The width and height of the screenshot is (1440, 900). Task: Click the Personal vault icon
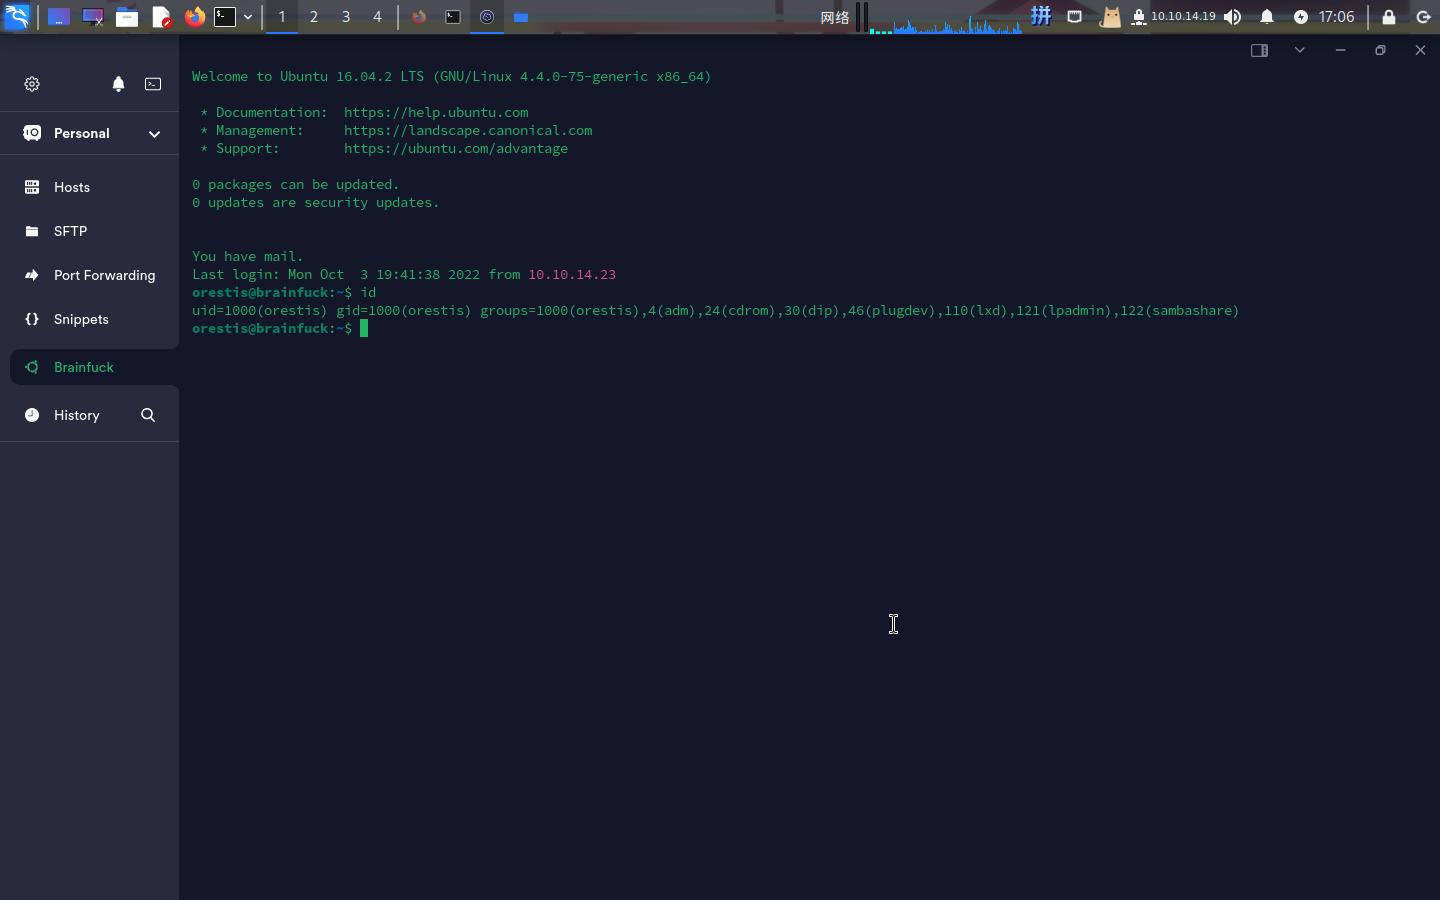32,133
